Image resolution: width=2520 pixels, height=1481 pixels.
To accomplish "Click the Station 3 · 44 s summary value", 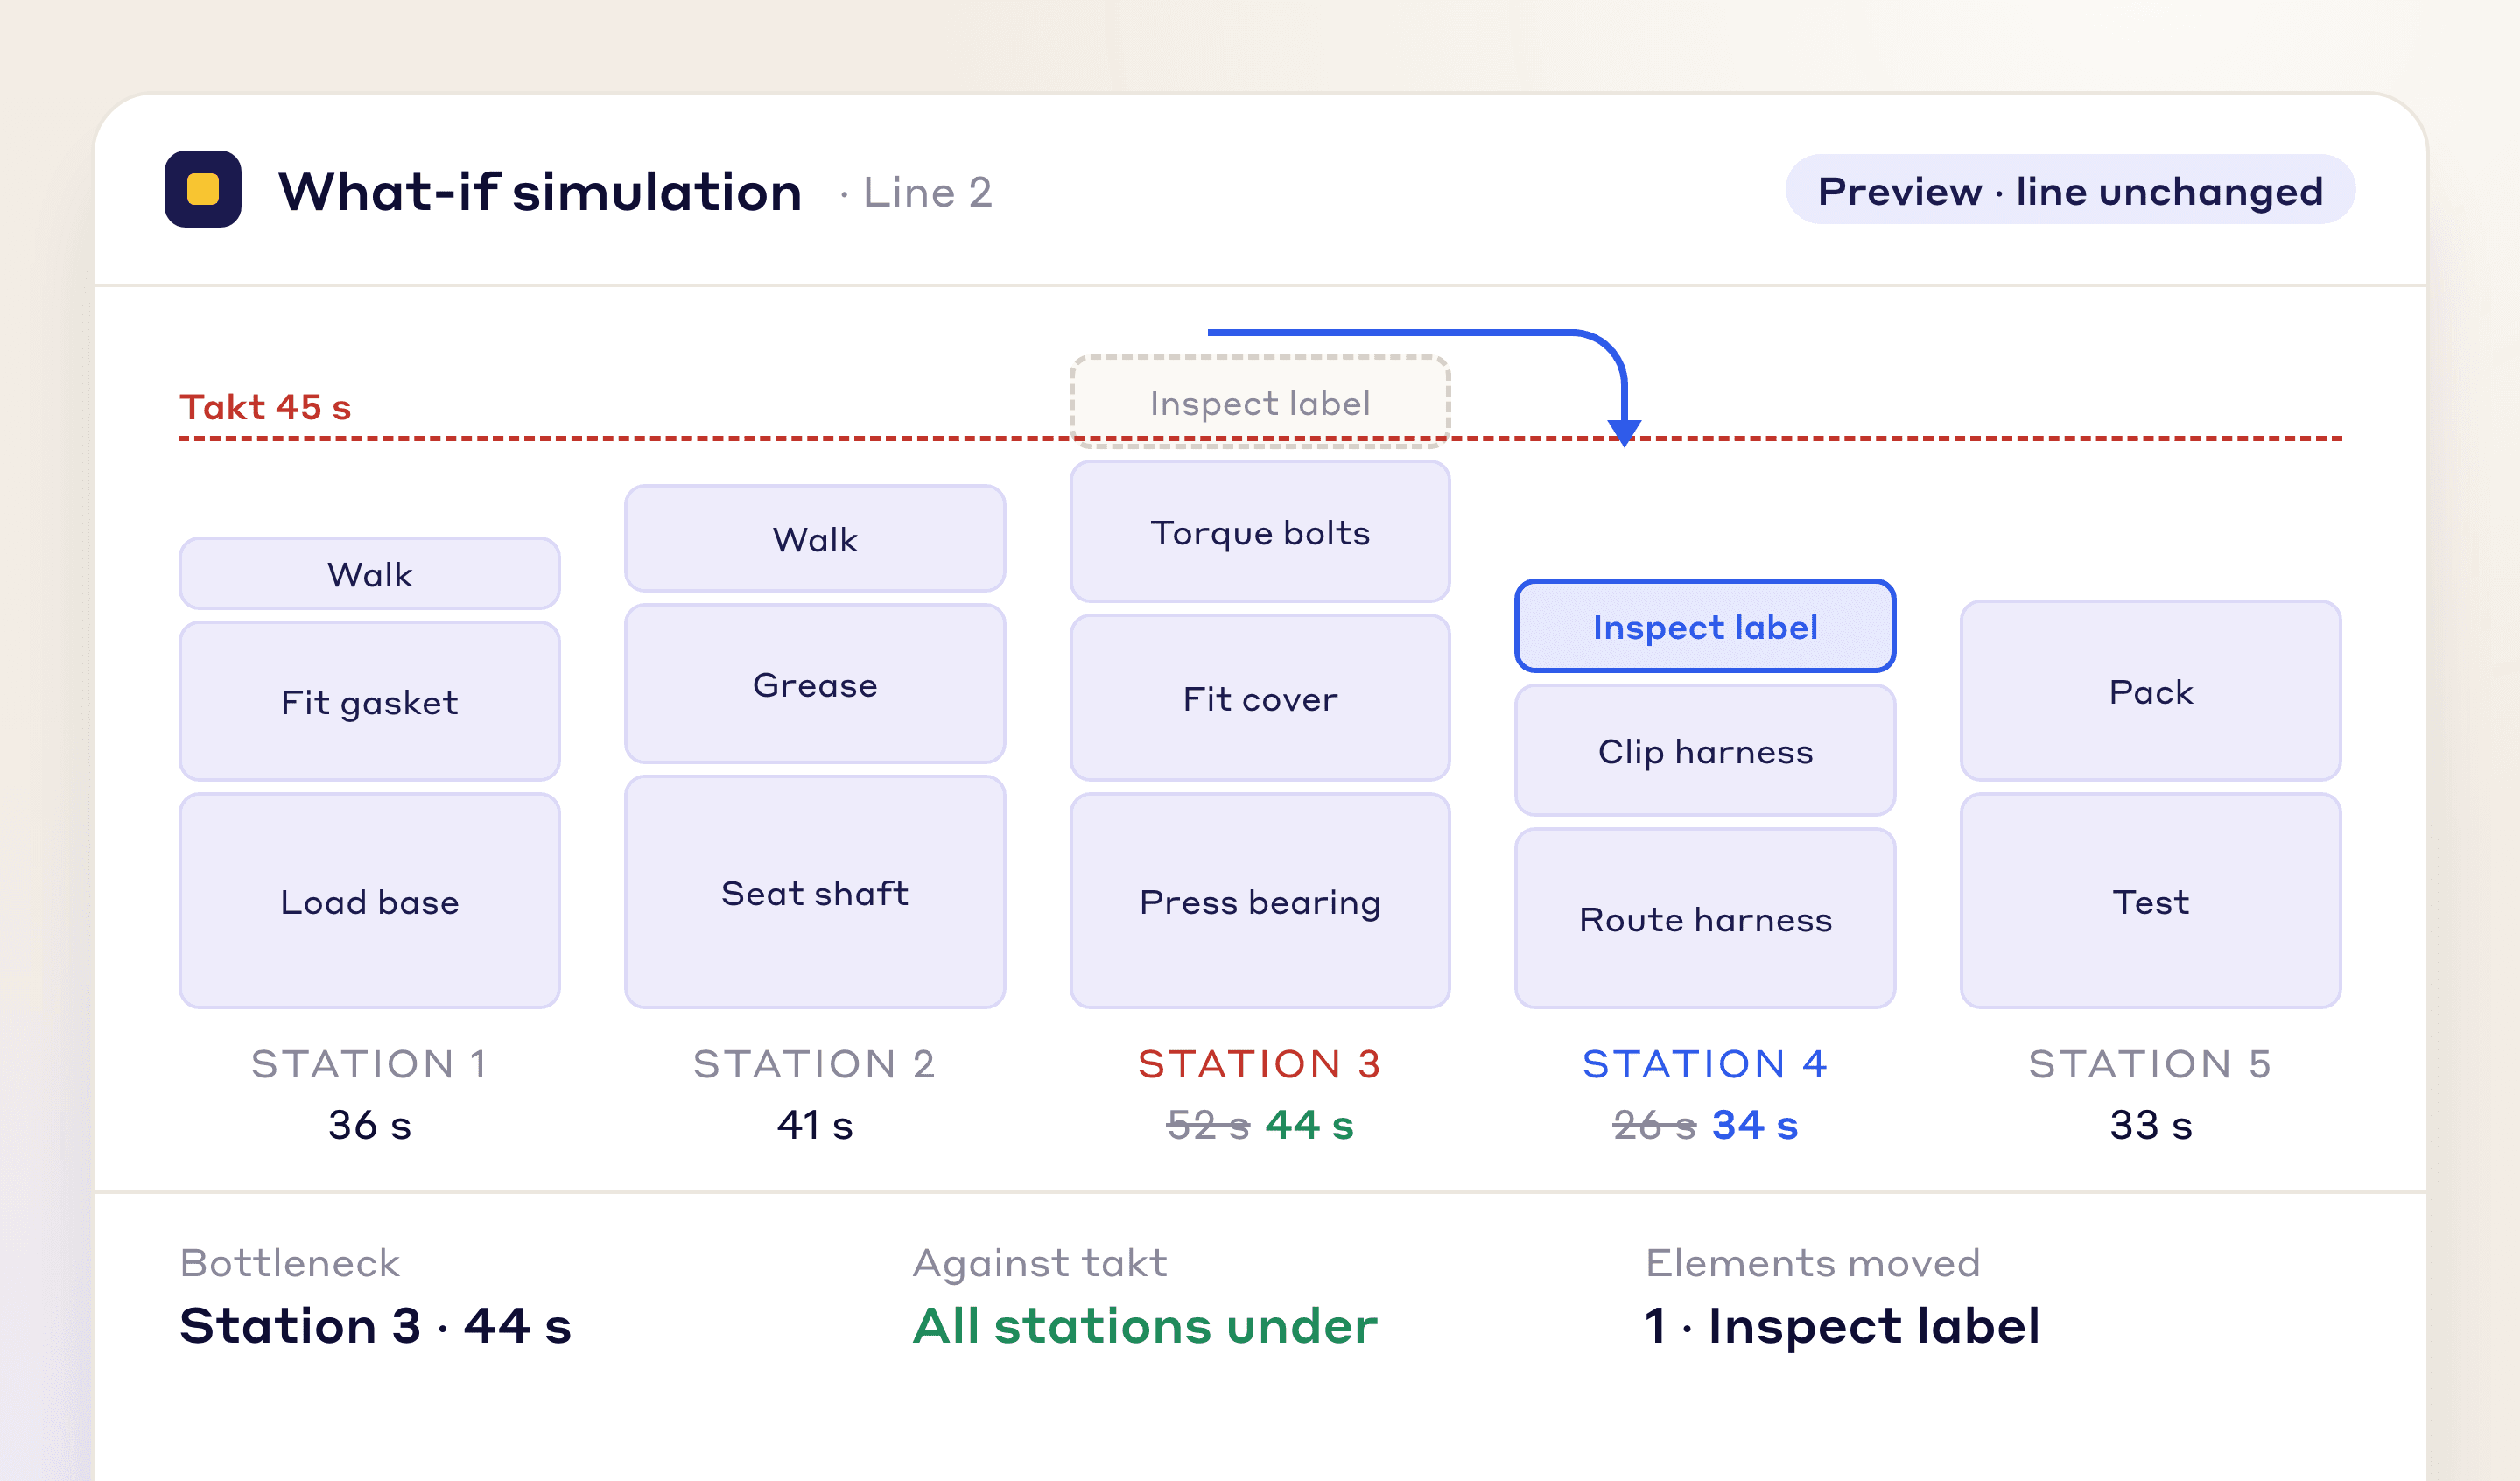I will point(376,1326).
